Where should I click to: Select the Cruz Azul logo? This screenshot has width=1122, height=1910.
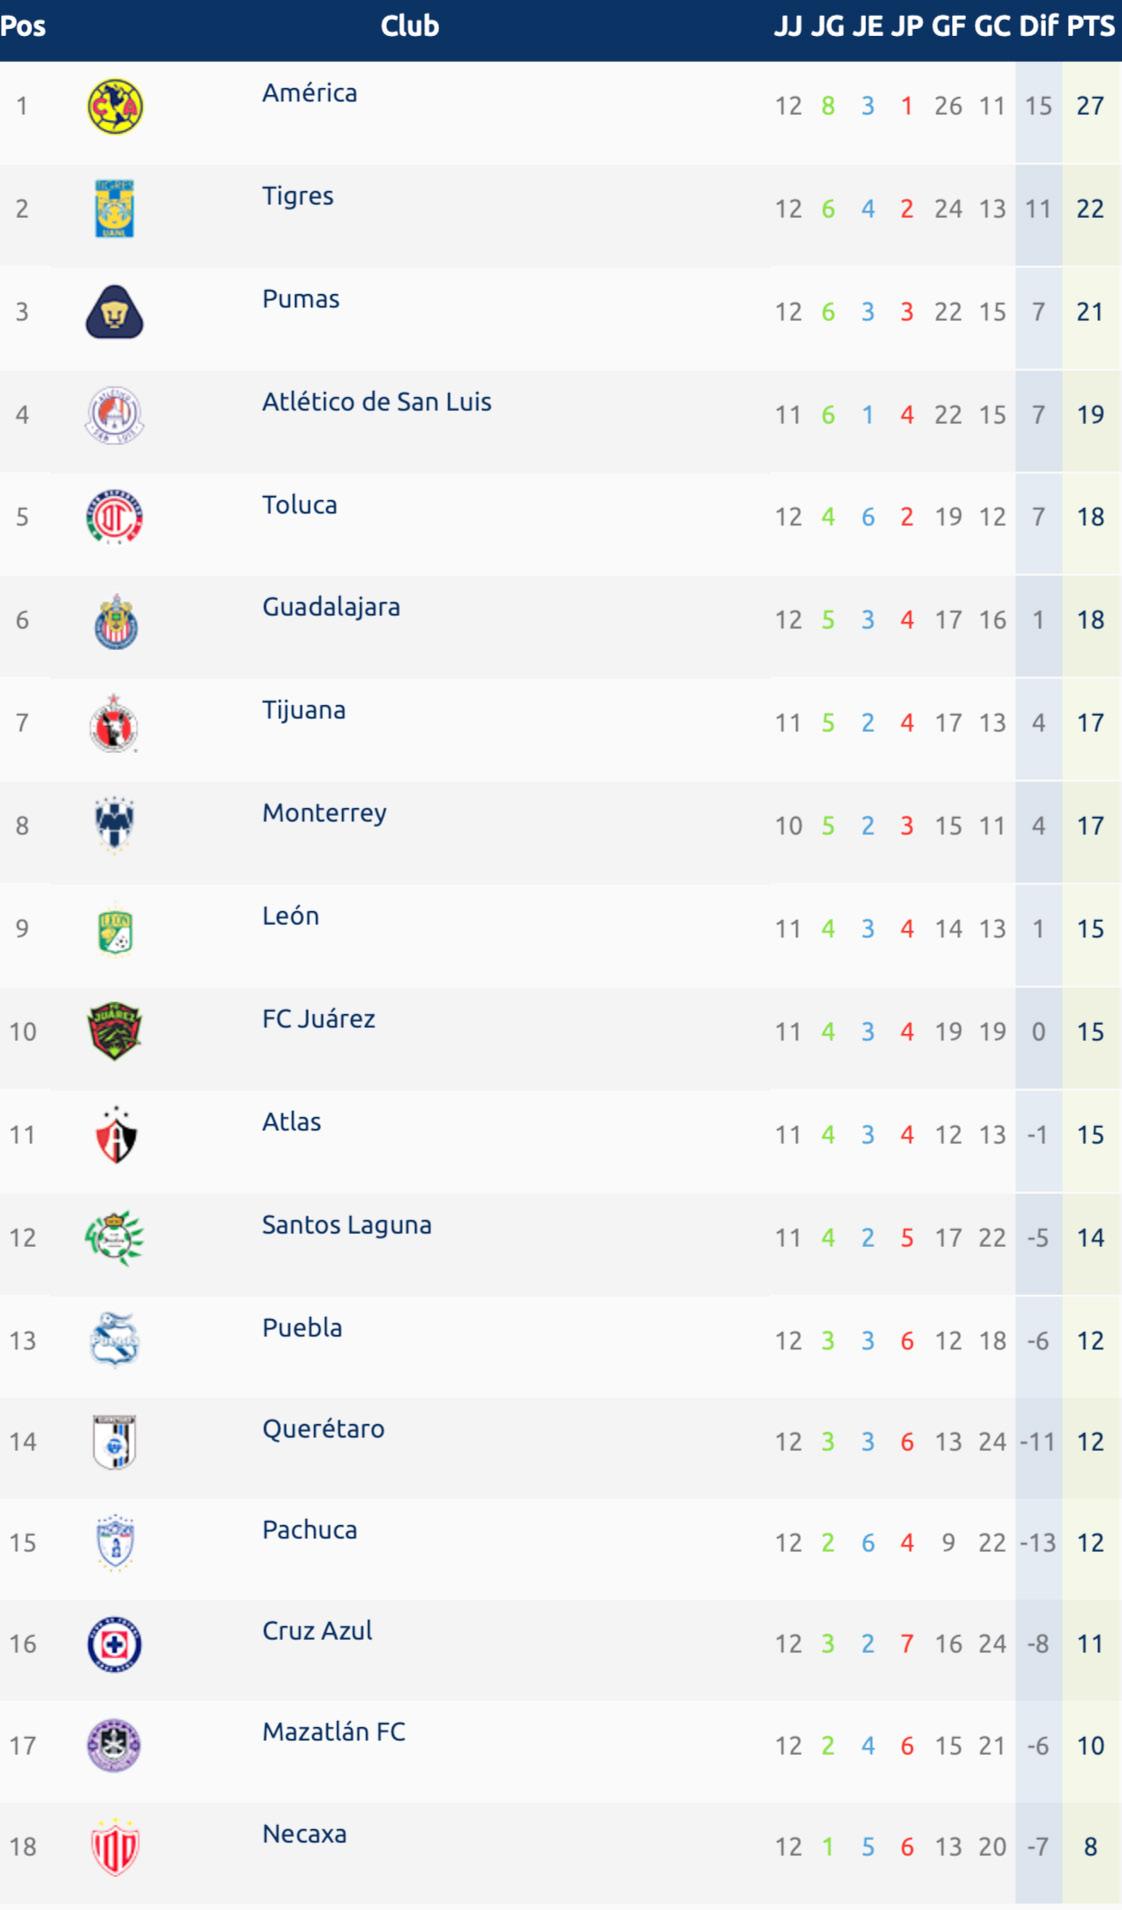click(115, 1645)
